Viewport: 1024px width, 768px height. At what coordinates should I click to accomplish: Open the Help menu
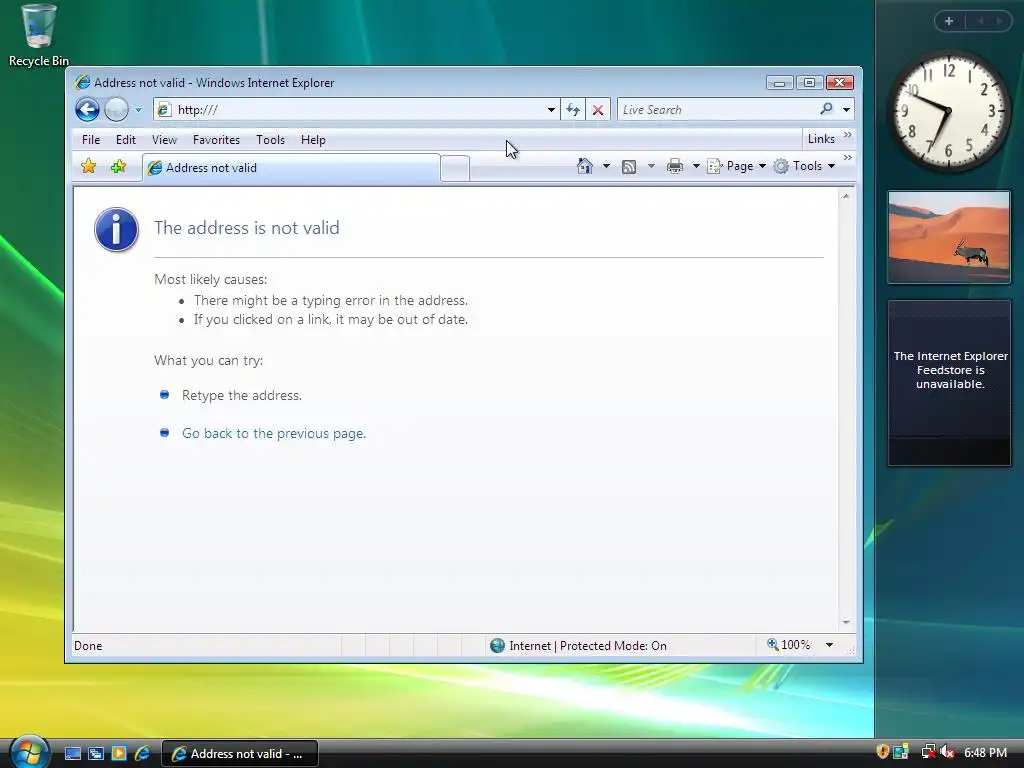(x=313, y=140)
